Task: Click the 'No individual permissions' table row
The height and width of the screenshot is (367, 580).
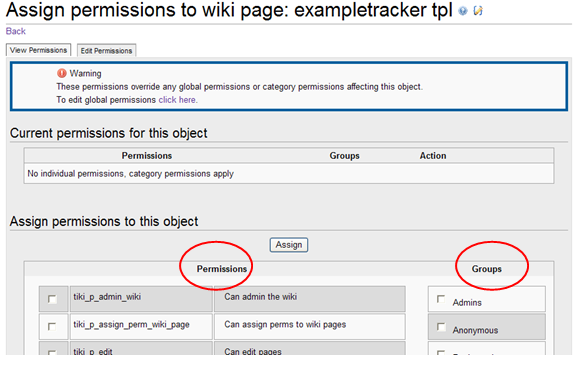Action: point(289,174)
